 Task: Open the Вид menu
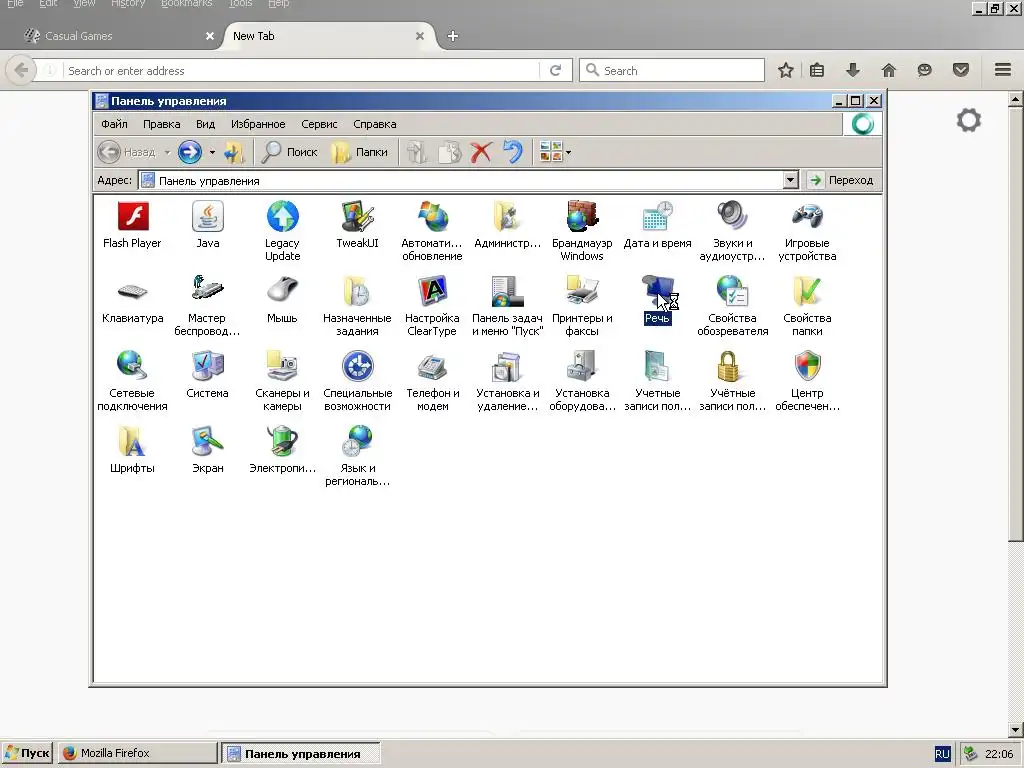pos(205,124)
